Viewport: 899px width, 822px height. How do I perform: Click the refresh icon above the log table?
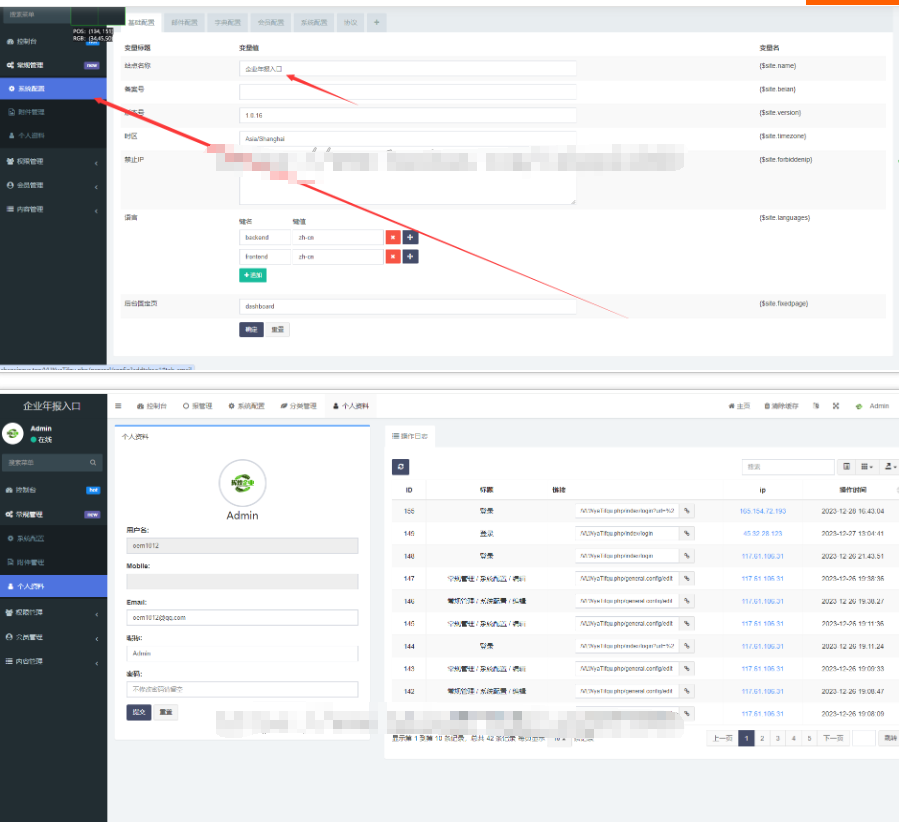click(x=400, y=467)
